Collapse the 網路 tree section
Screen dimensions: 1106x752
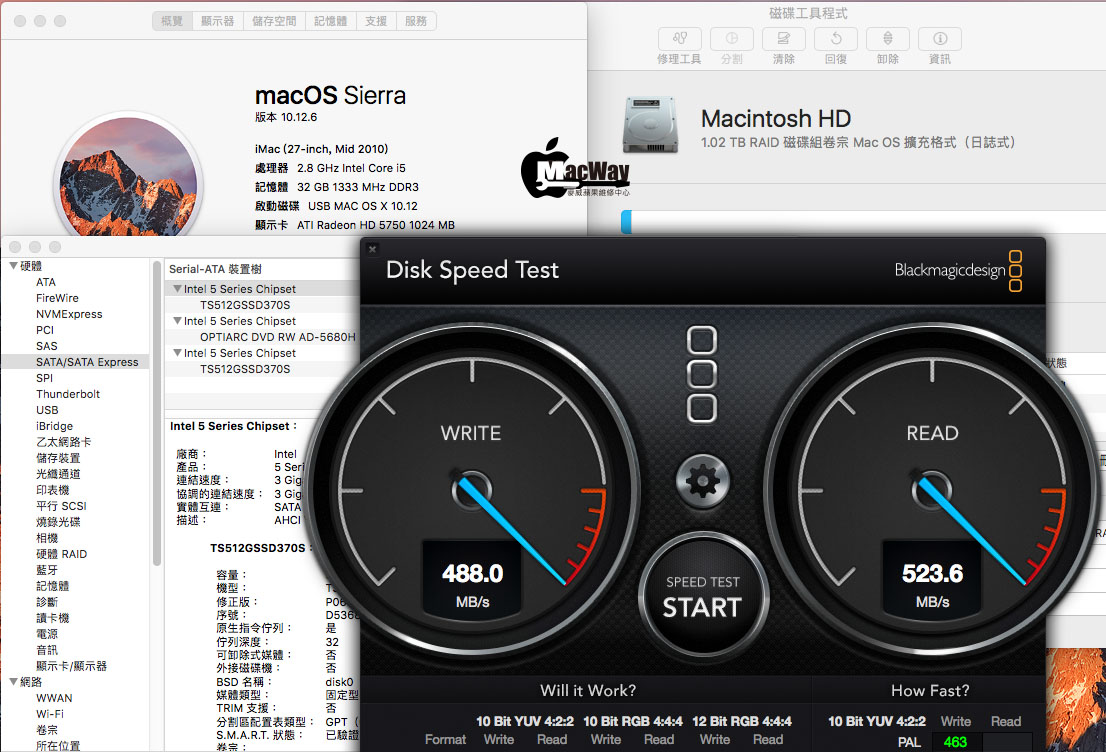click(x=13, y=682)
